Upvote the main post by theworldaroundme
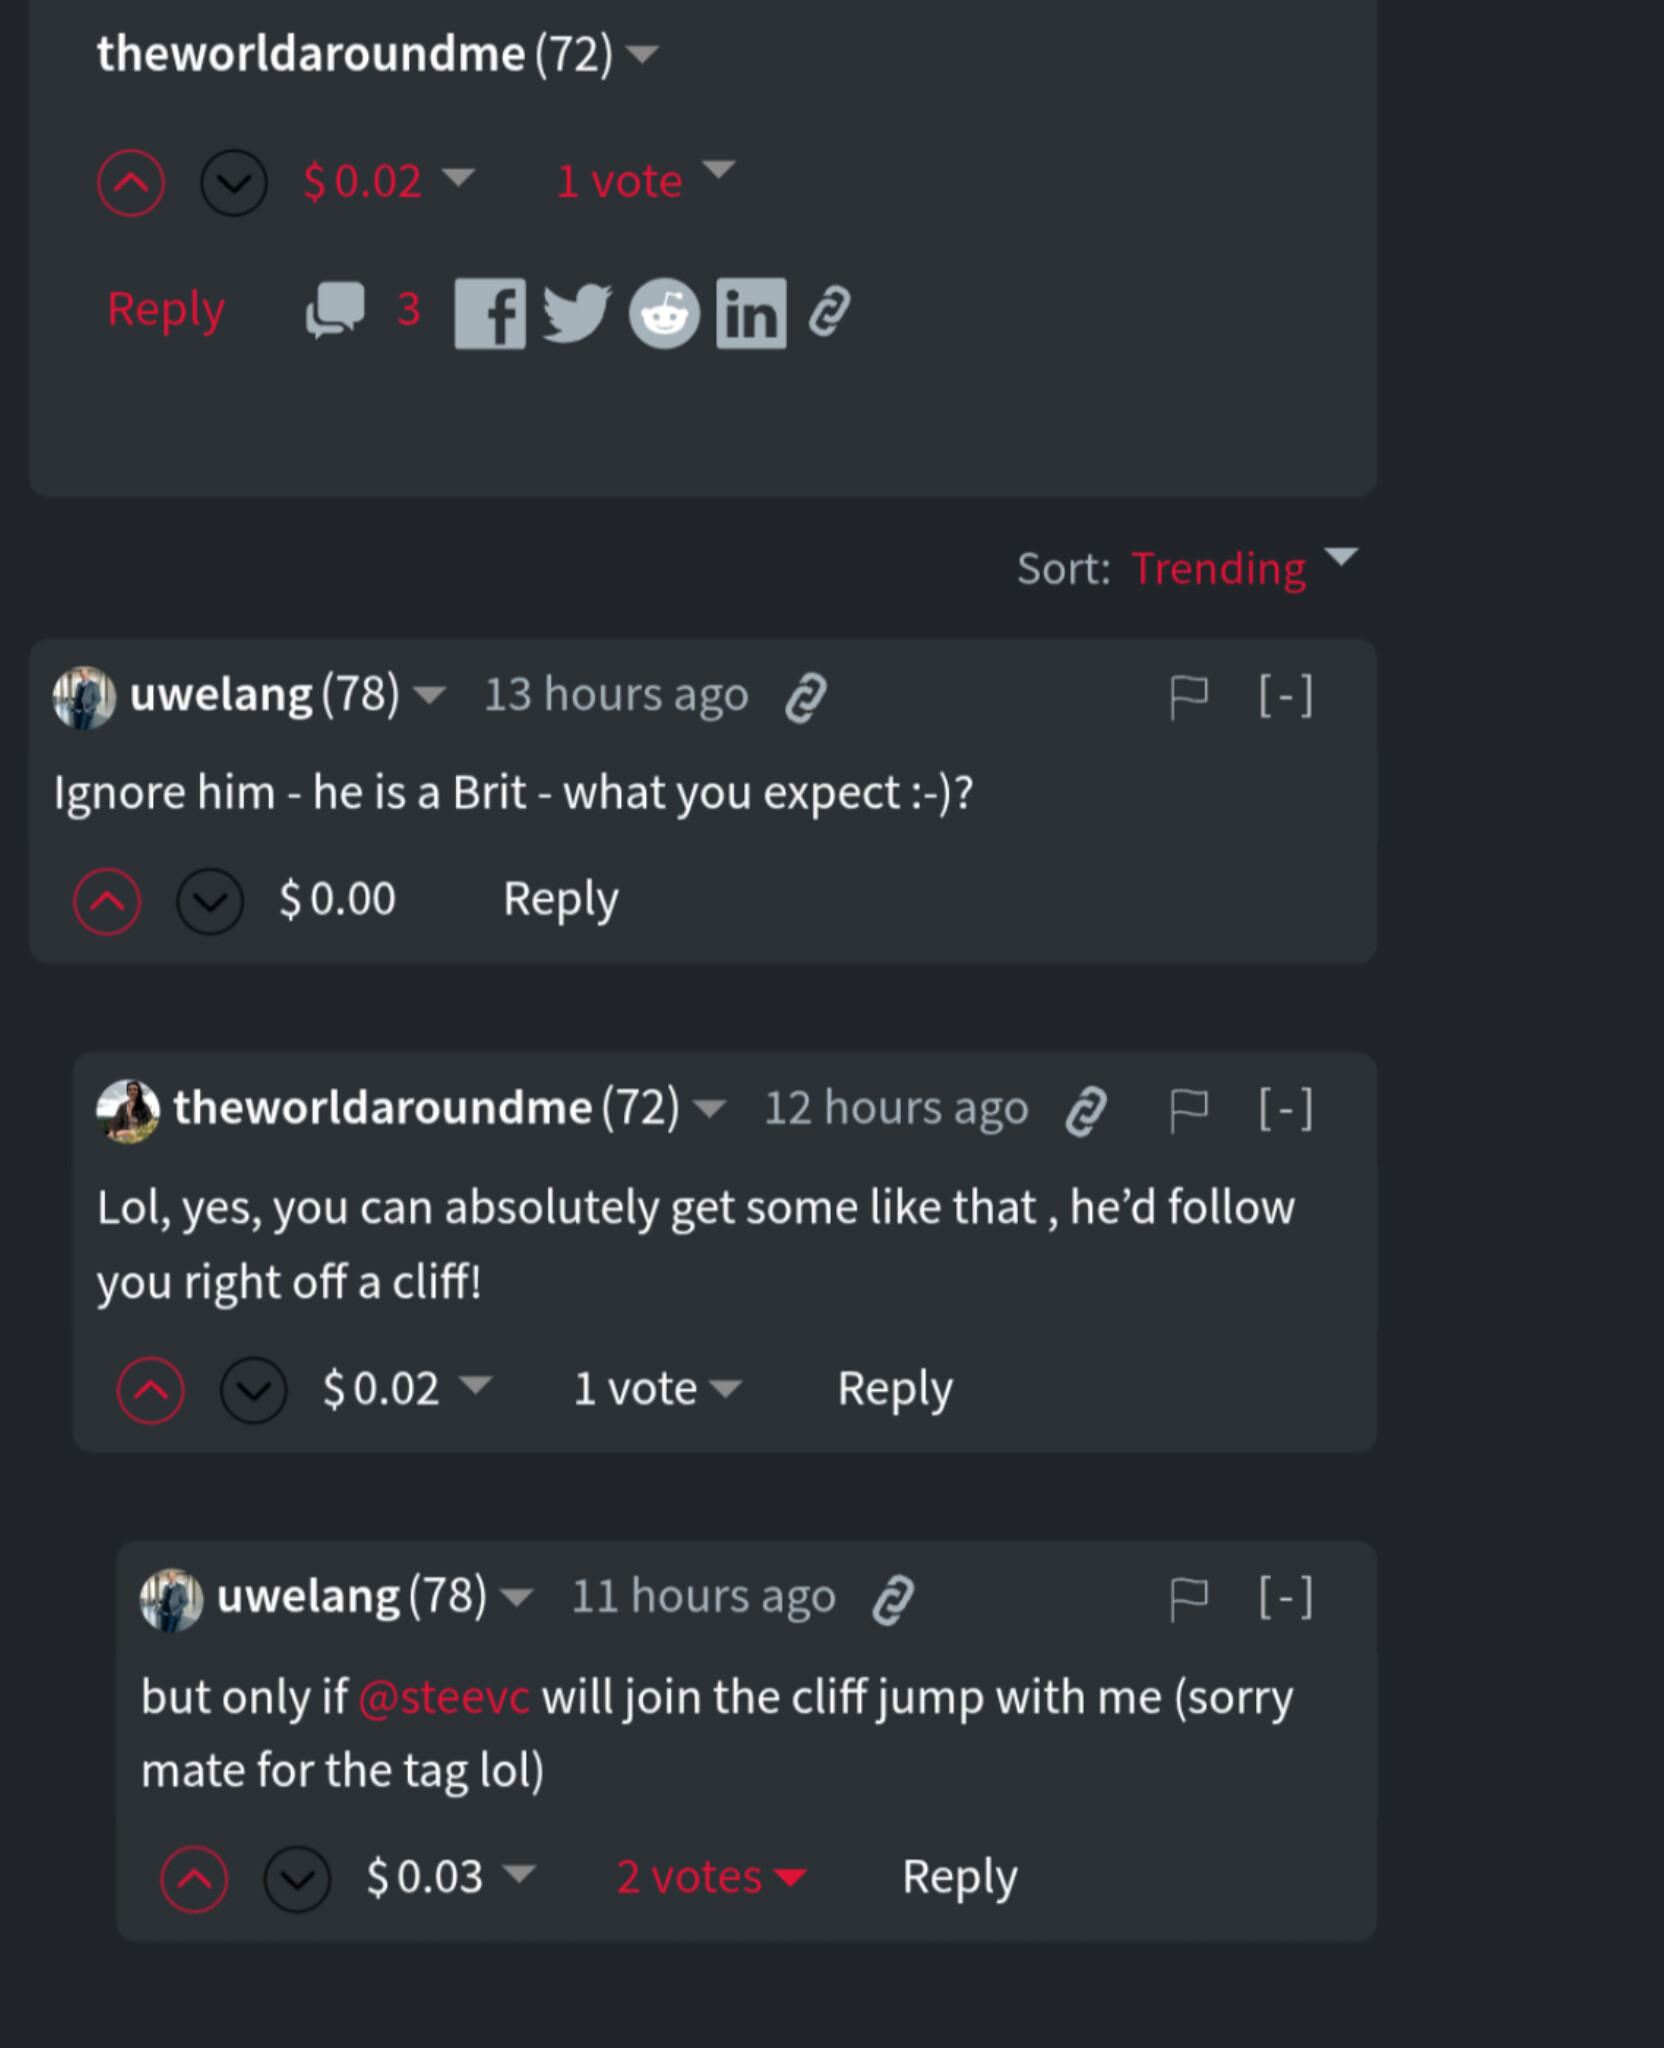The image size is (1664, 2048). pos(131,183)
